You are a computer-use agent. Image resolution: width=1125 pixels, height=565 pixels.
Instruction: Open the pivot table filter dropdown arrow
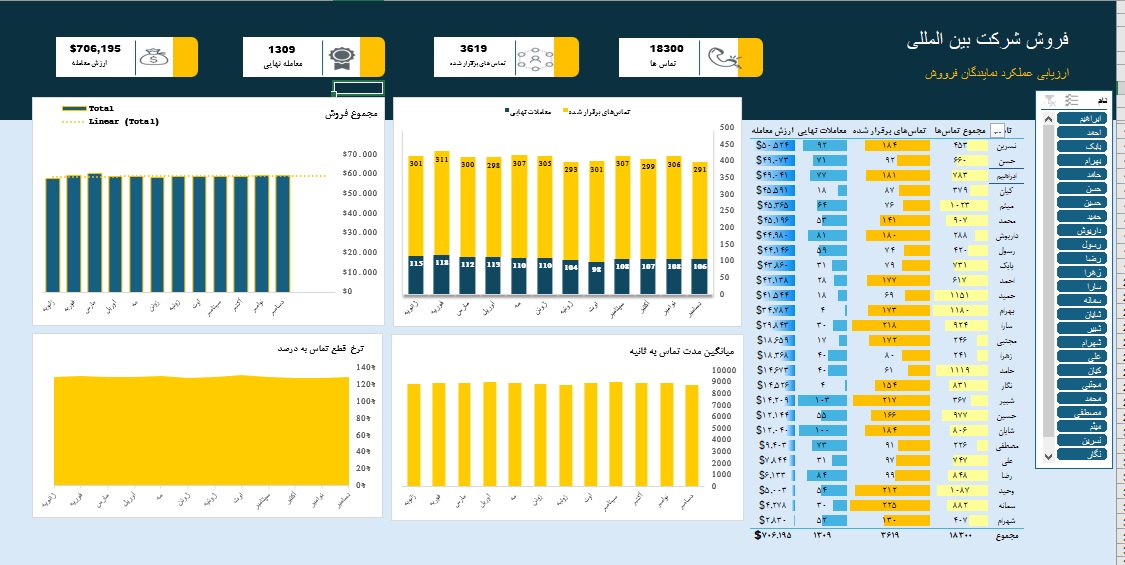(997, 131)
